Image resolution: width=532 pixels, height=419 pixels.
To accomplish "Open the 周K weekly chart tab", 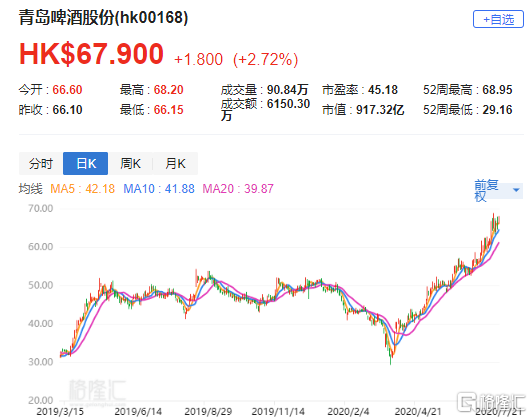I will 131,164.
